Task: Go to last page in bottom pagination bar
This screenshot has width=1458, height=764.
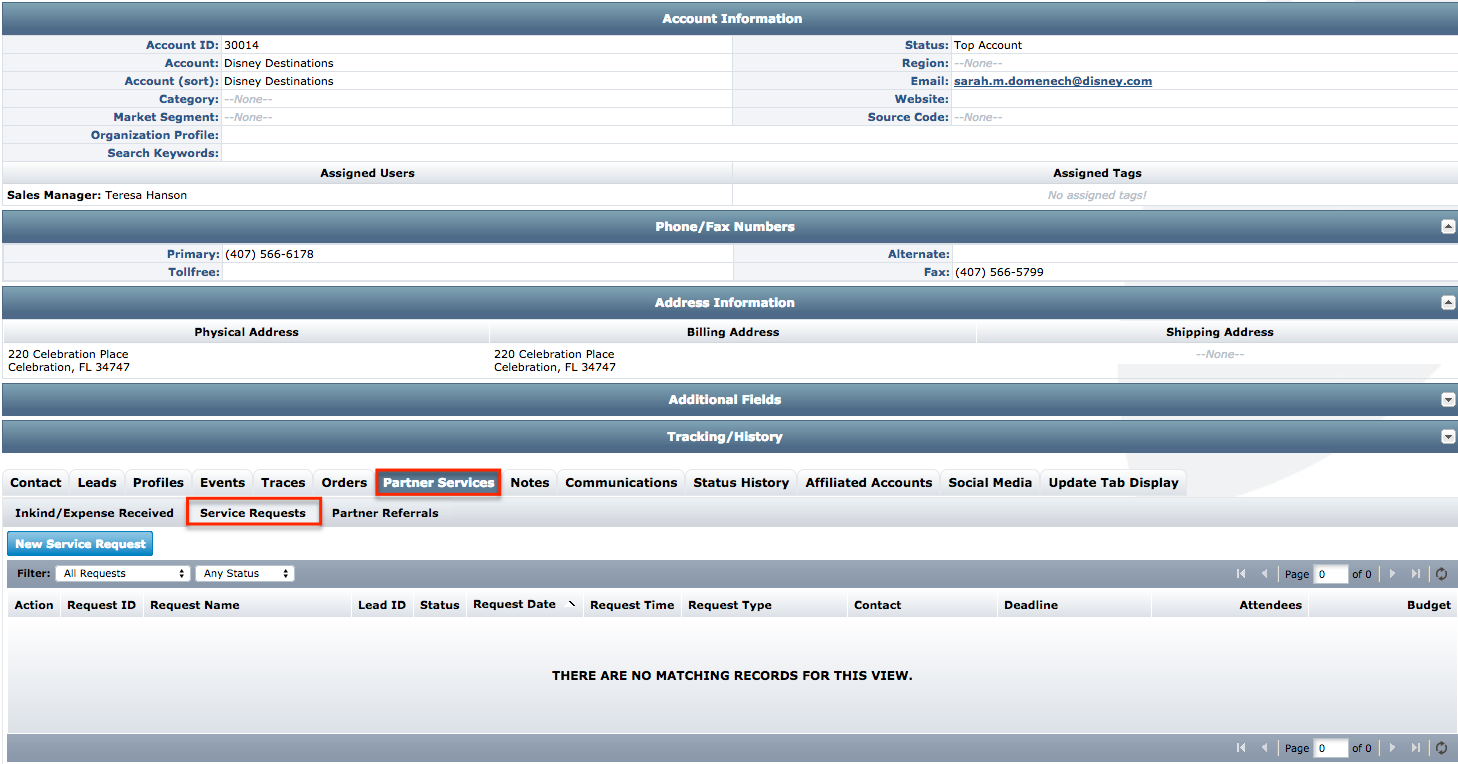Action: click(1416, 748)
